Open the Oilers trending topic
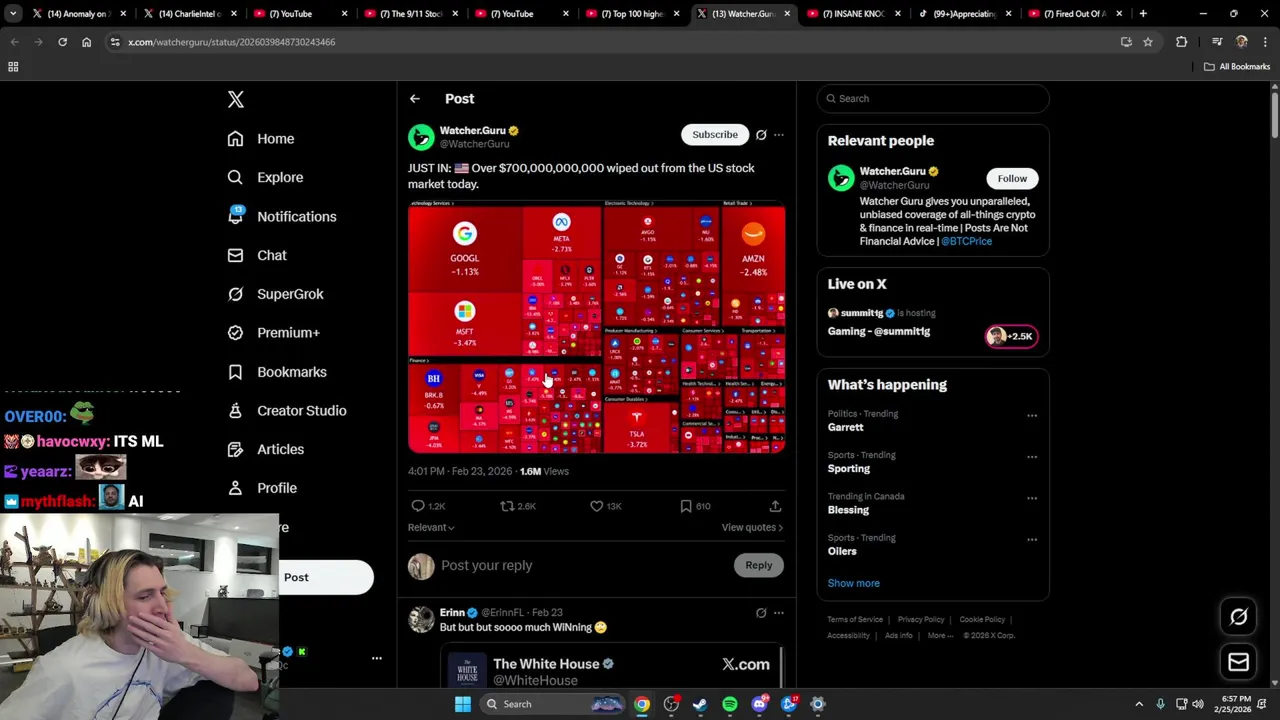This screenshot has width=1280, height=720. [x=842, y=551]
